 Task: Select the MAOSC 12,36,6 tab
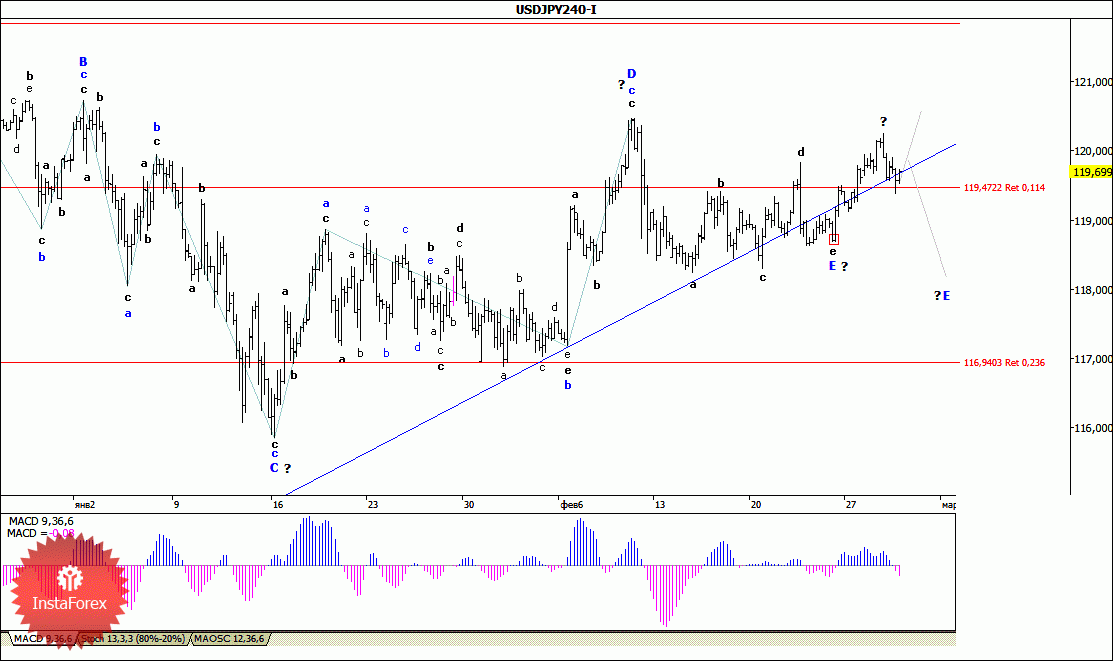[x=229, y=639]
